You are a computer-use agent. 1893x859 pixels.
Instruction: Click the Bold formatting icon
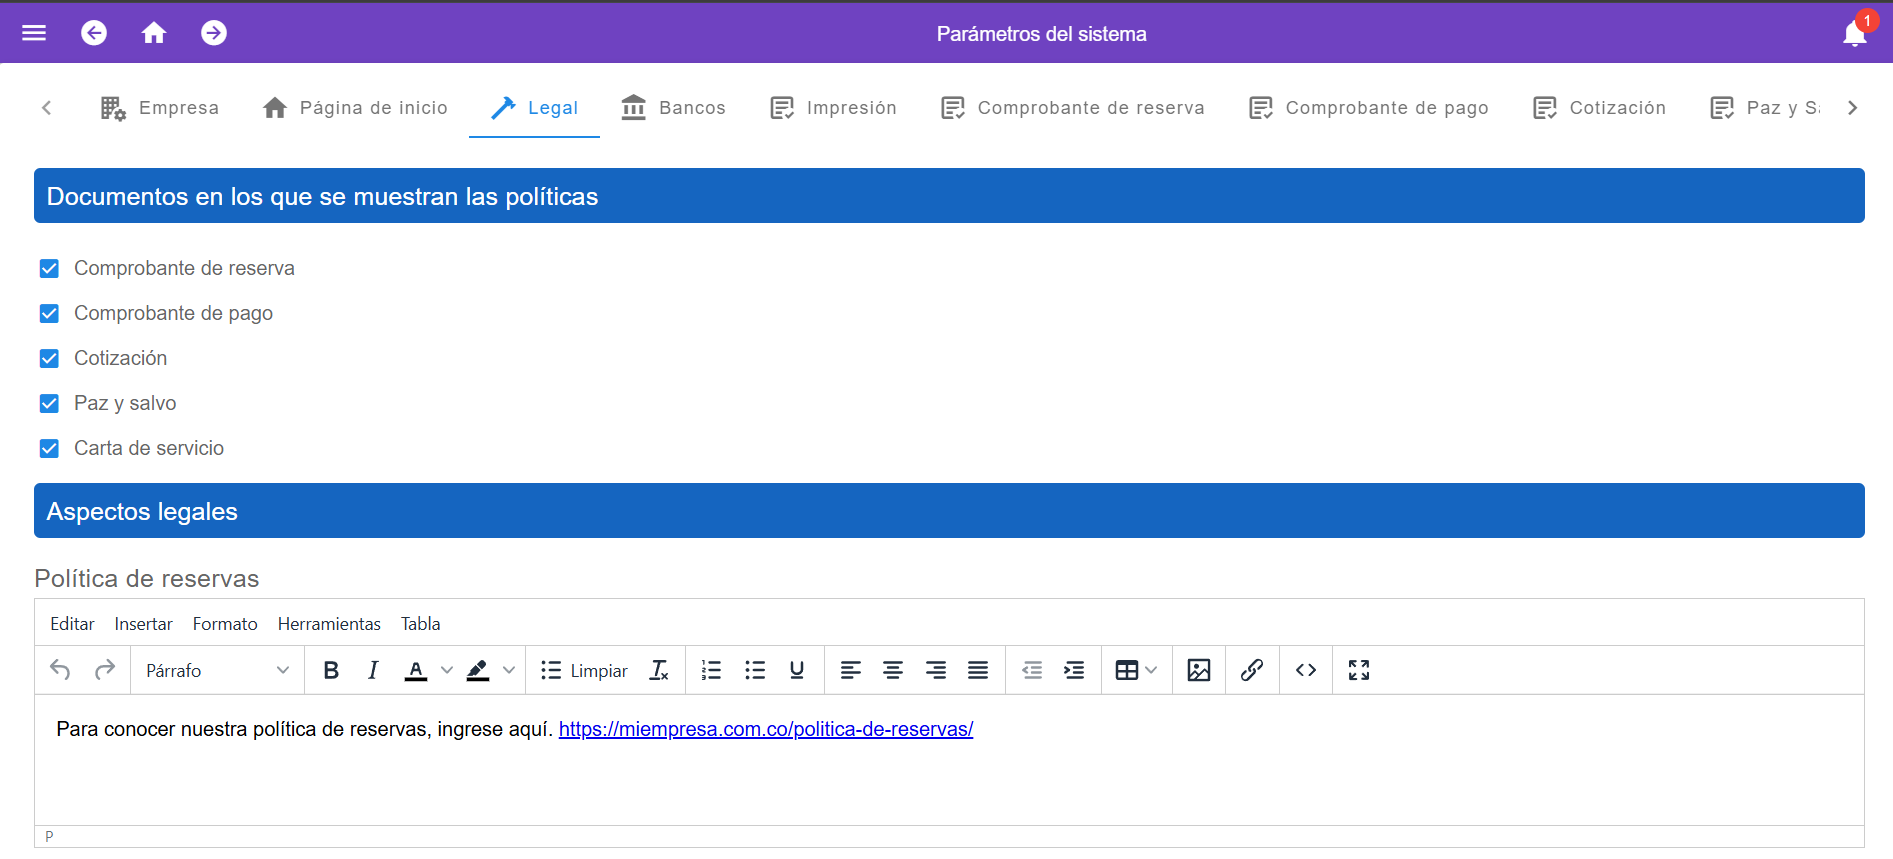coord(331,670)
